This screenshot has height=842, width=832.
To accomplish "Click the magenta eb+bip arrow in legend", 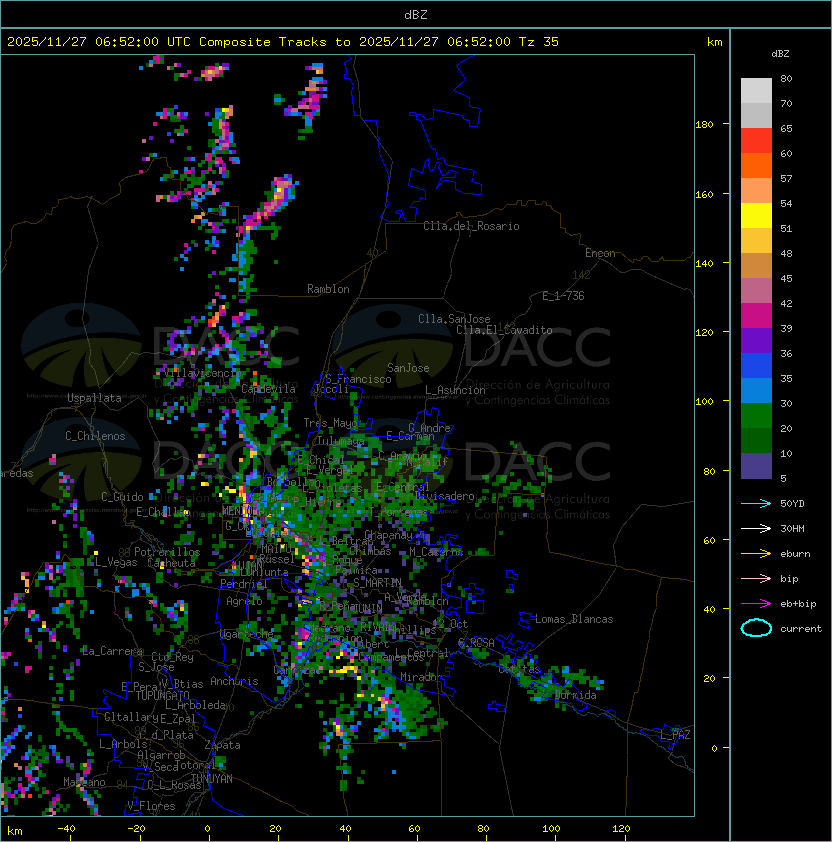I will pyautogui.click(x=756, y=604).
